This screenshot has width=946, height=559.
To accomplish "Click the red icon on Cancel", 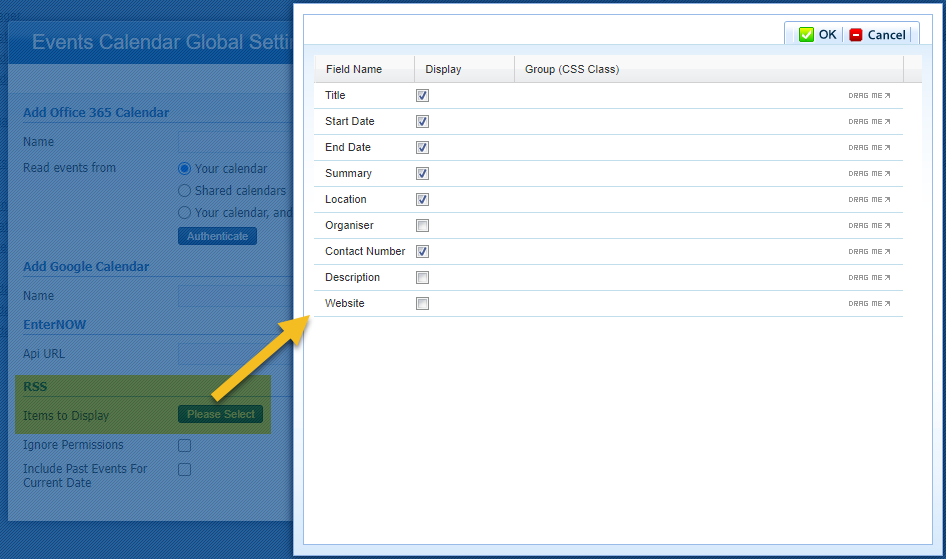I will click(856, 34).
